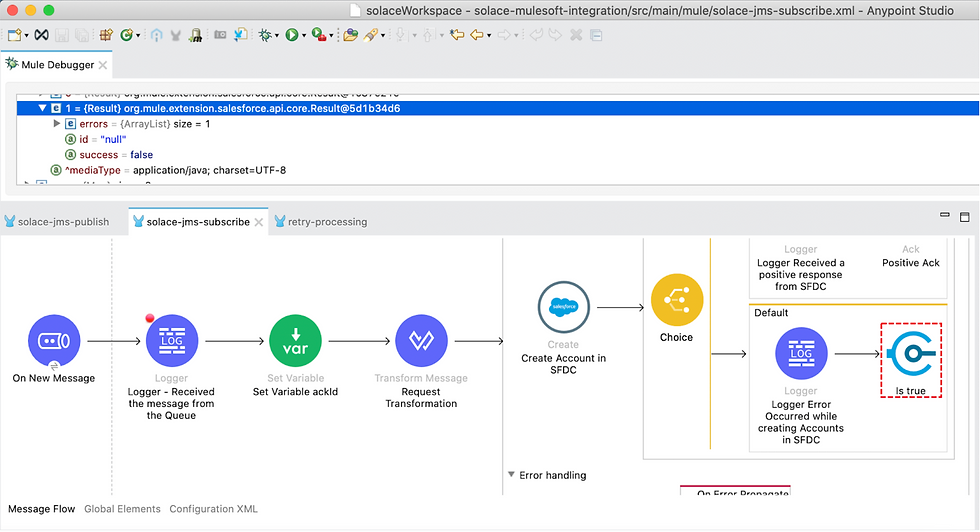This screenshot has height=532, width=980.
Task: Click the camera snapshot toolbar icon
Action: tap(220, 35)
